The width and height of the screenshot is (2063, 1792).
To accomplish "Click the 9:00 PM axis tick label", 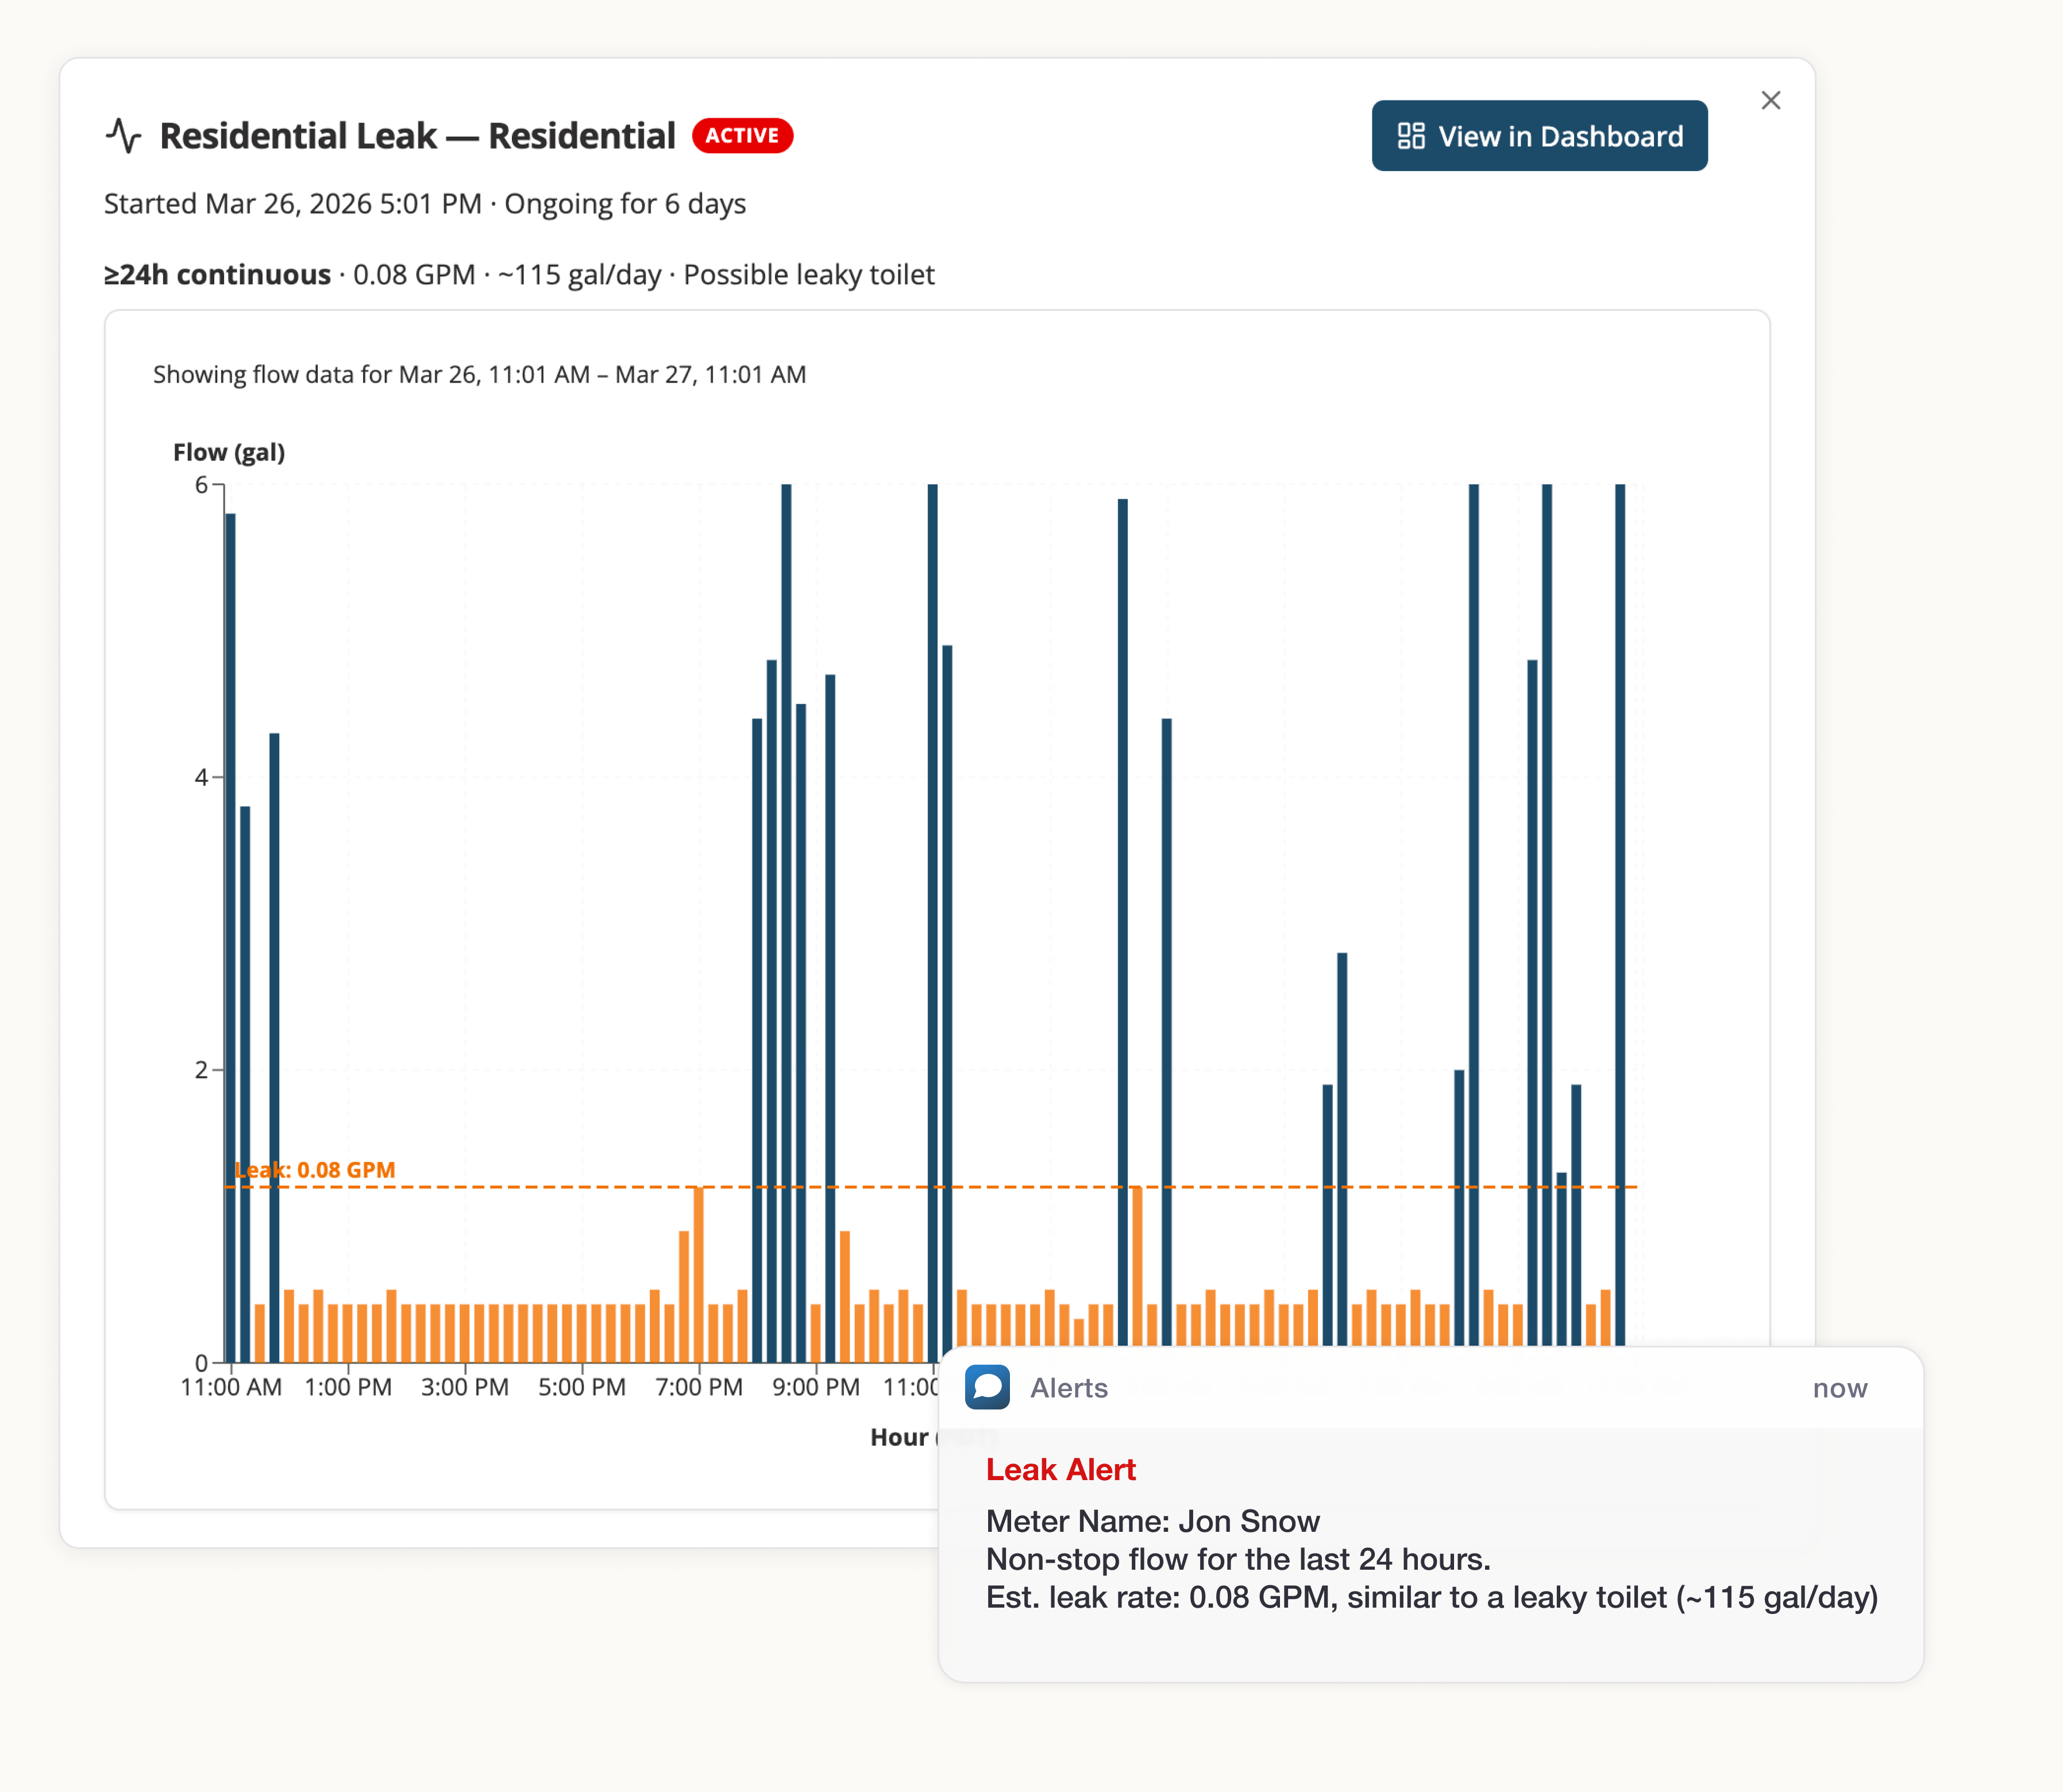I will 816,1387.
